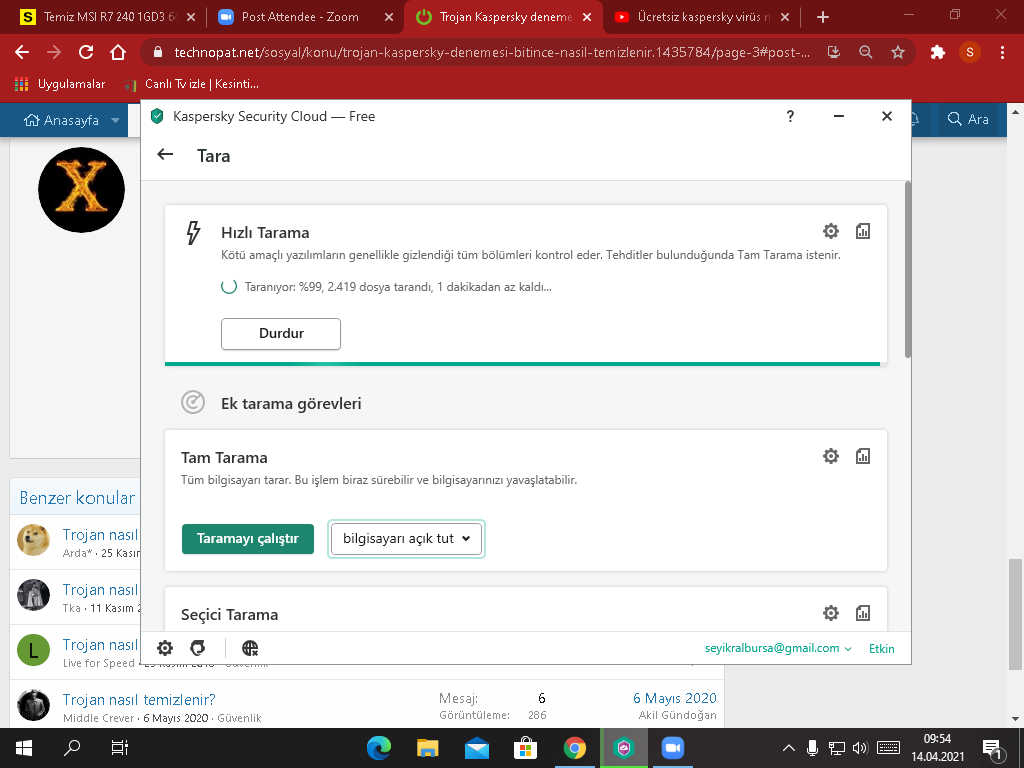Click Kaspersky support icon in footer
1024x768 pixels.
(x=197, y=648)
